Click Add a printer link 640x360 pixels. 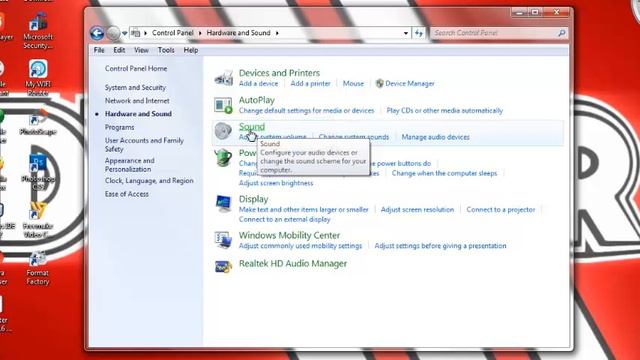(x=311, y=84)
